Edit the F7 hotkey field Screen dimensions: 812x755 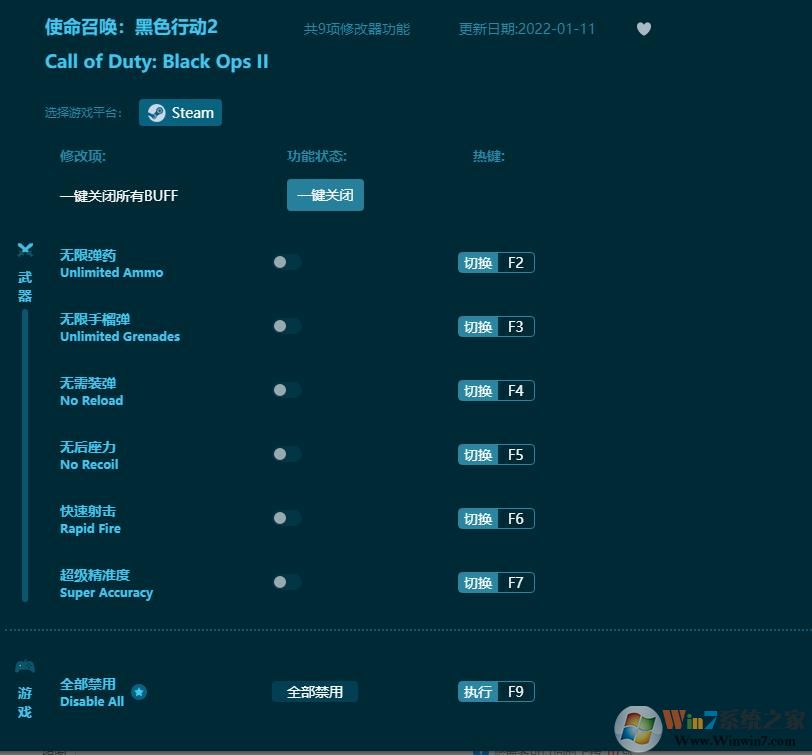tap(516, 583)
